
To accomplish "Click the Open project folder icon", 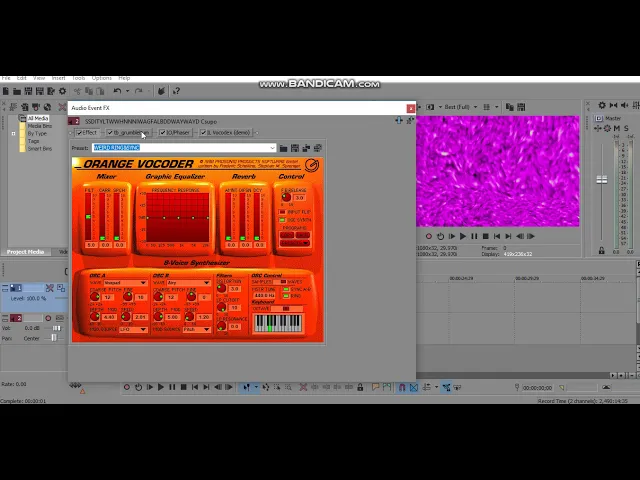I will 17,91.
